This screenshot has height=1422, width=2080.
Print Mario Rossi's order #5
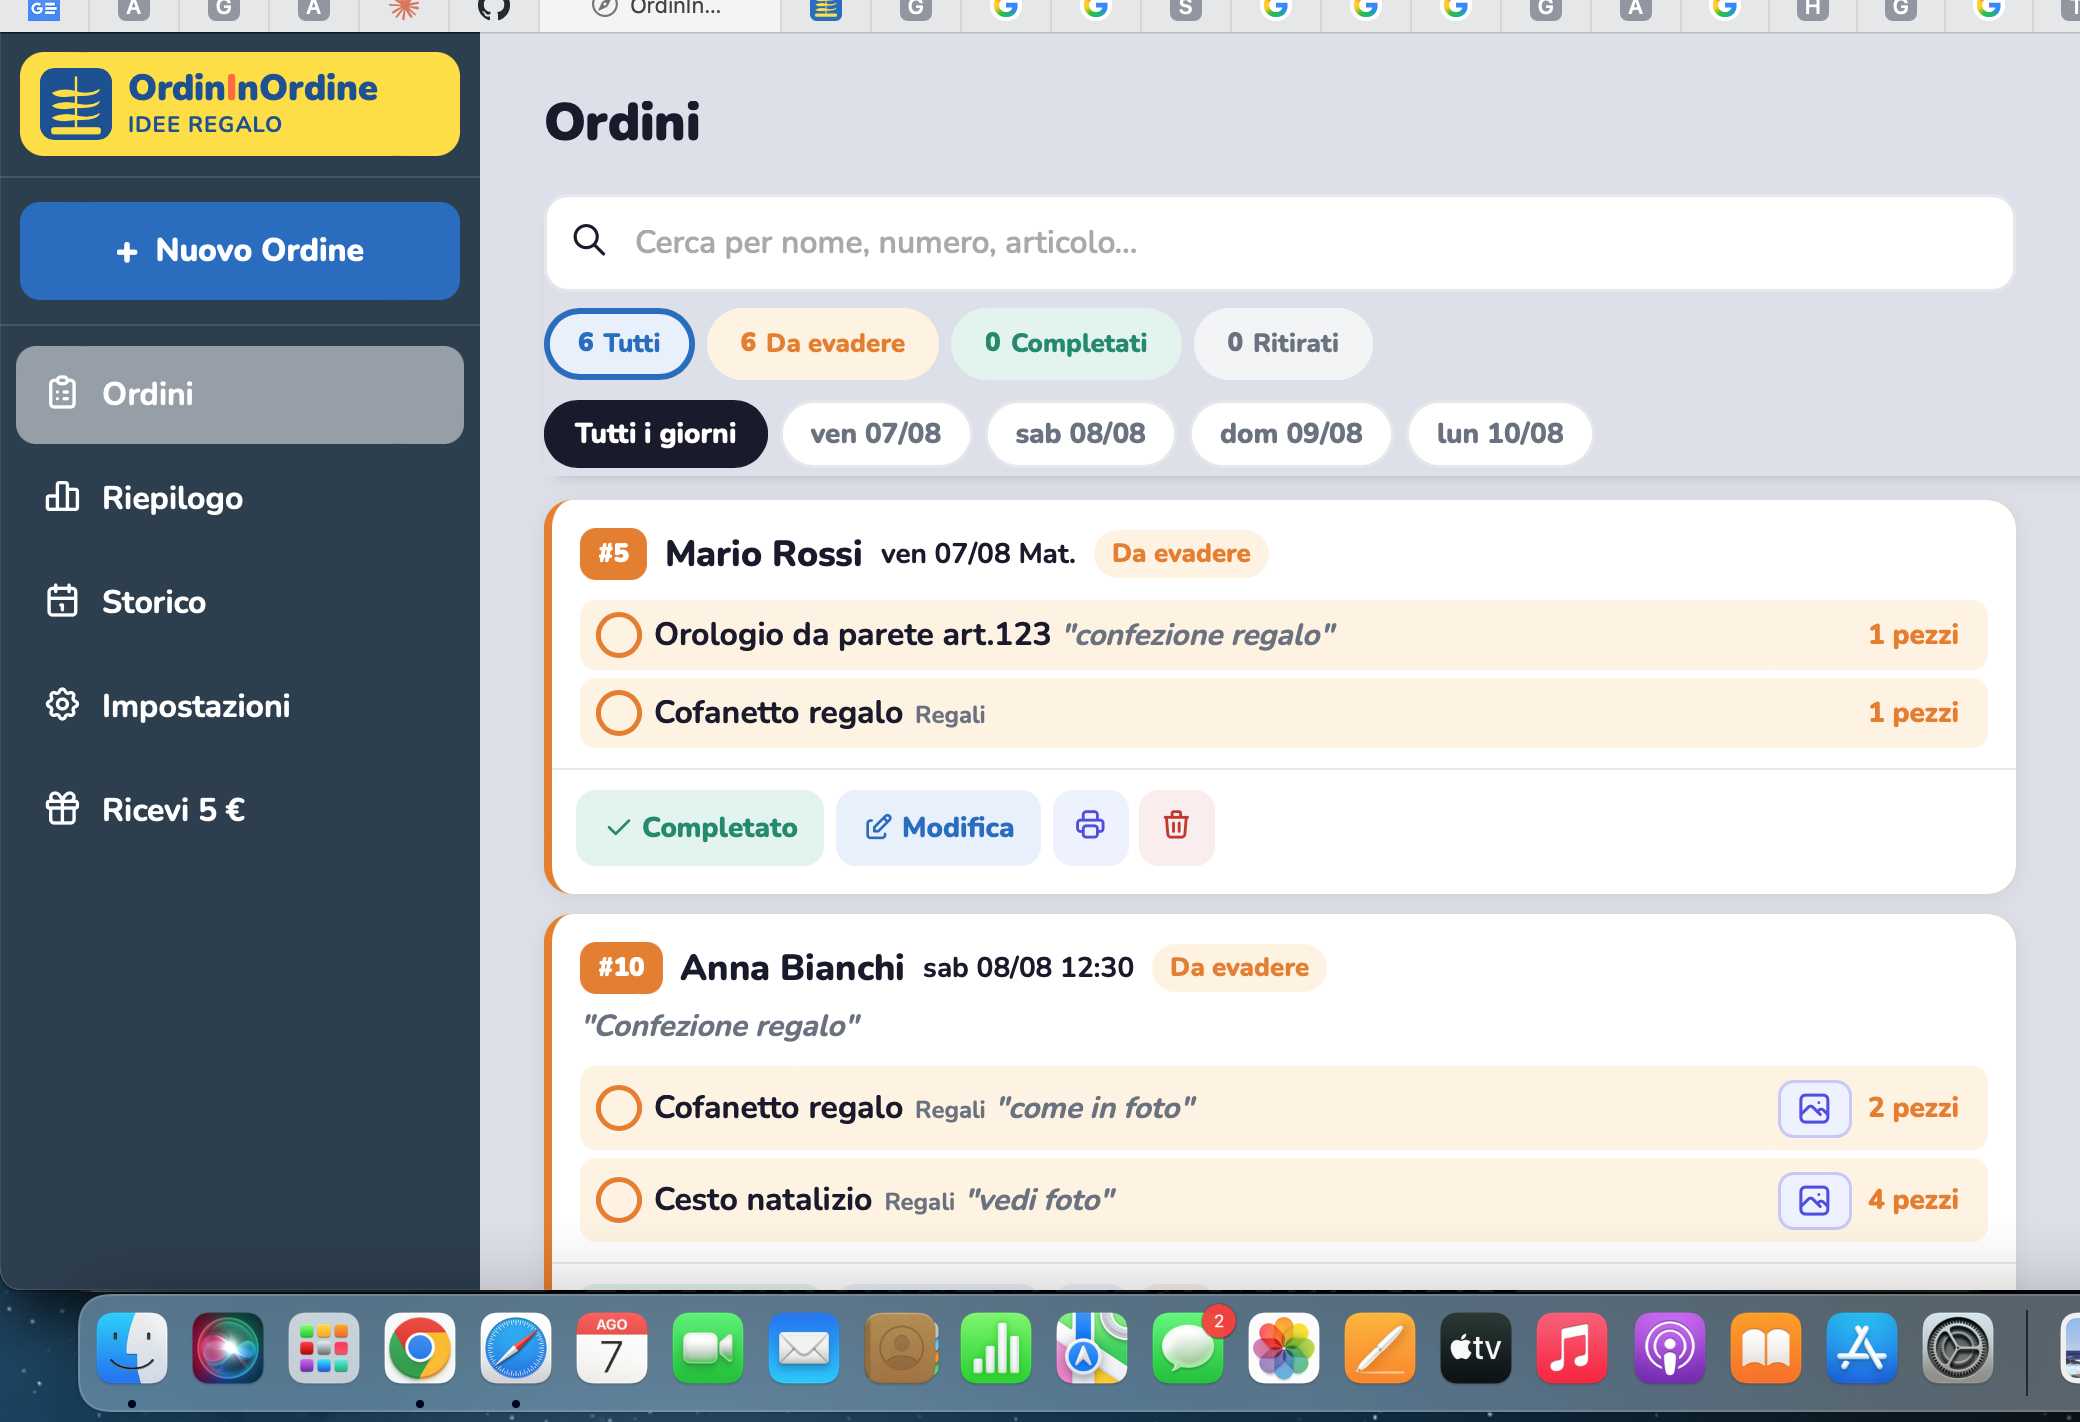coord(1090,827)
